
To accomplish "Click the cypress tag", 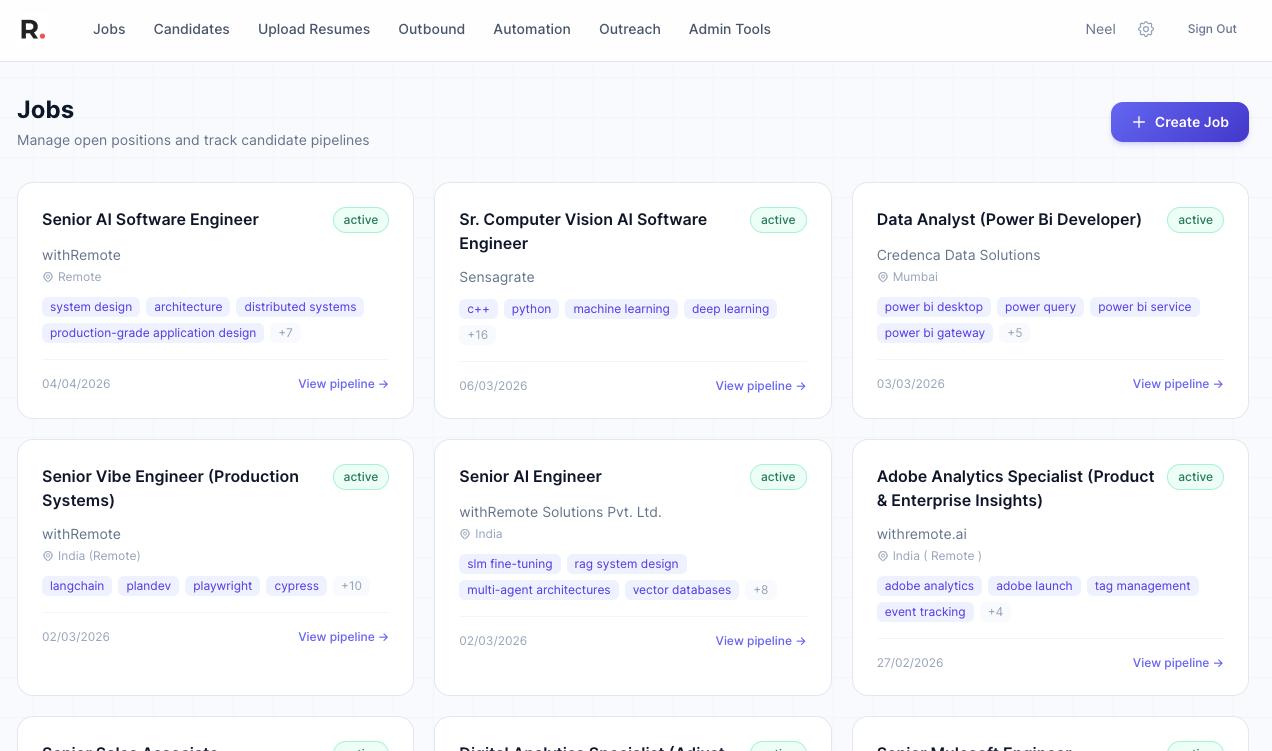I will click(297, 586).
